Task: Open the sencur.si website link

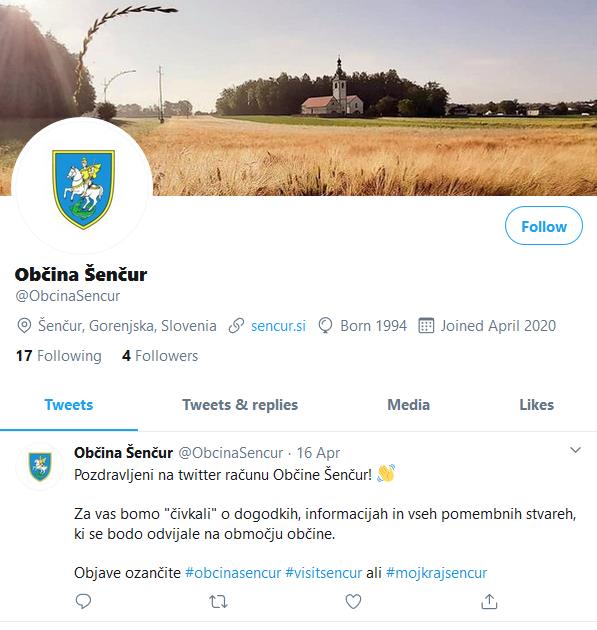Action: (x=278, y=326)
